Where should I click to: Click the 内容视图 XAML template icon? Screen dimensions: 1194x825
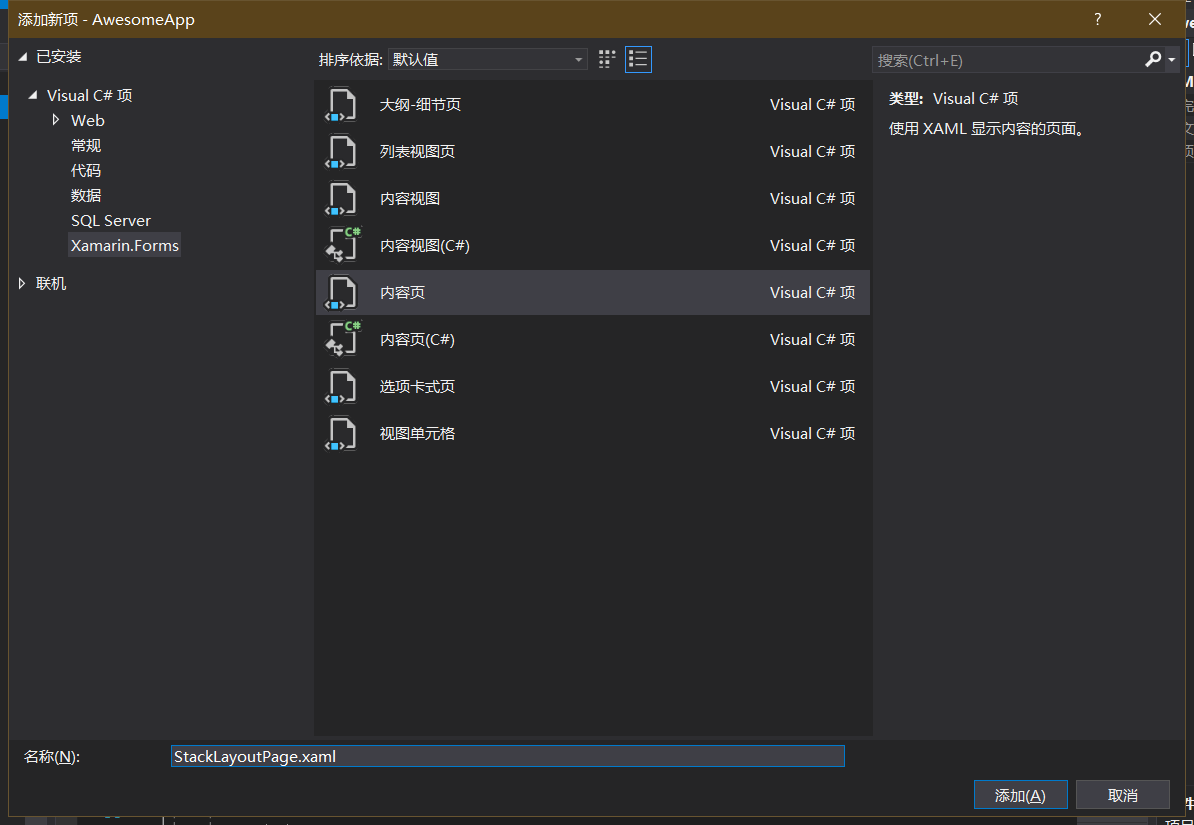[341, 199]
